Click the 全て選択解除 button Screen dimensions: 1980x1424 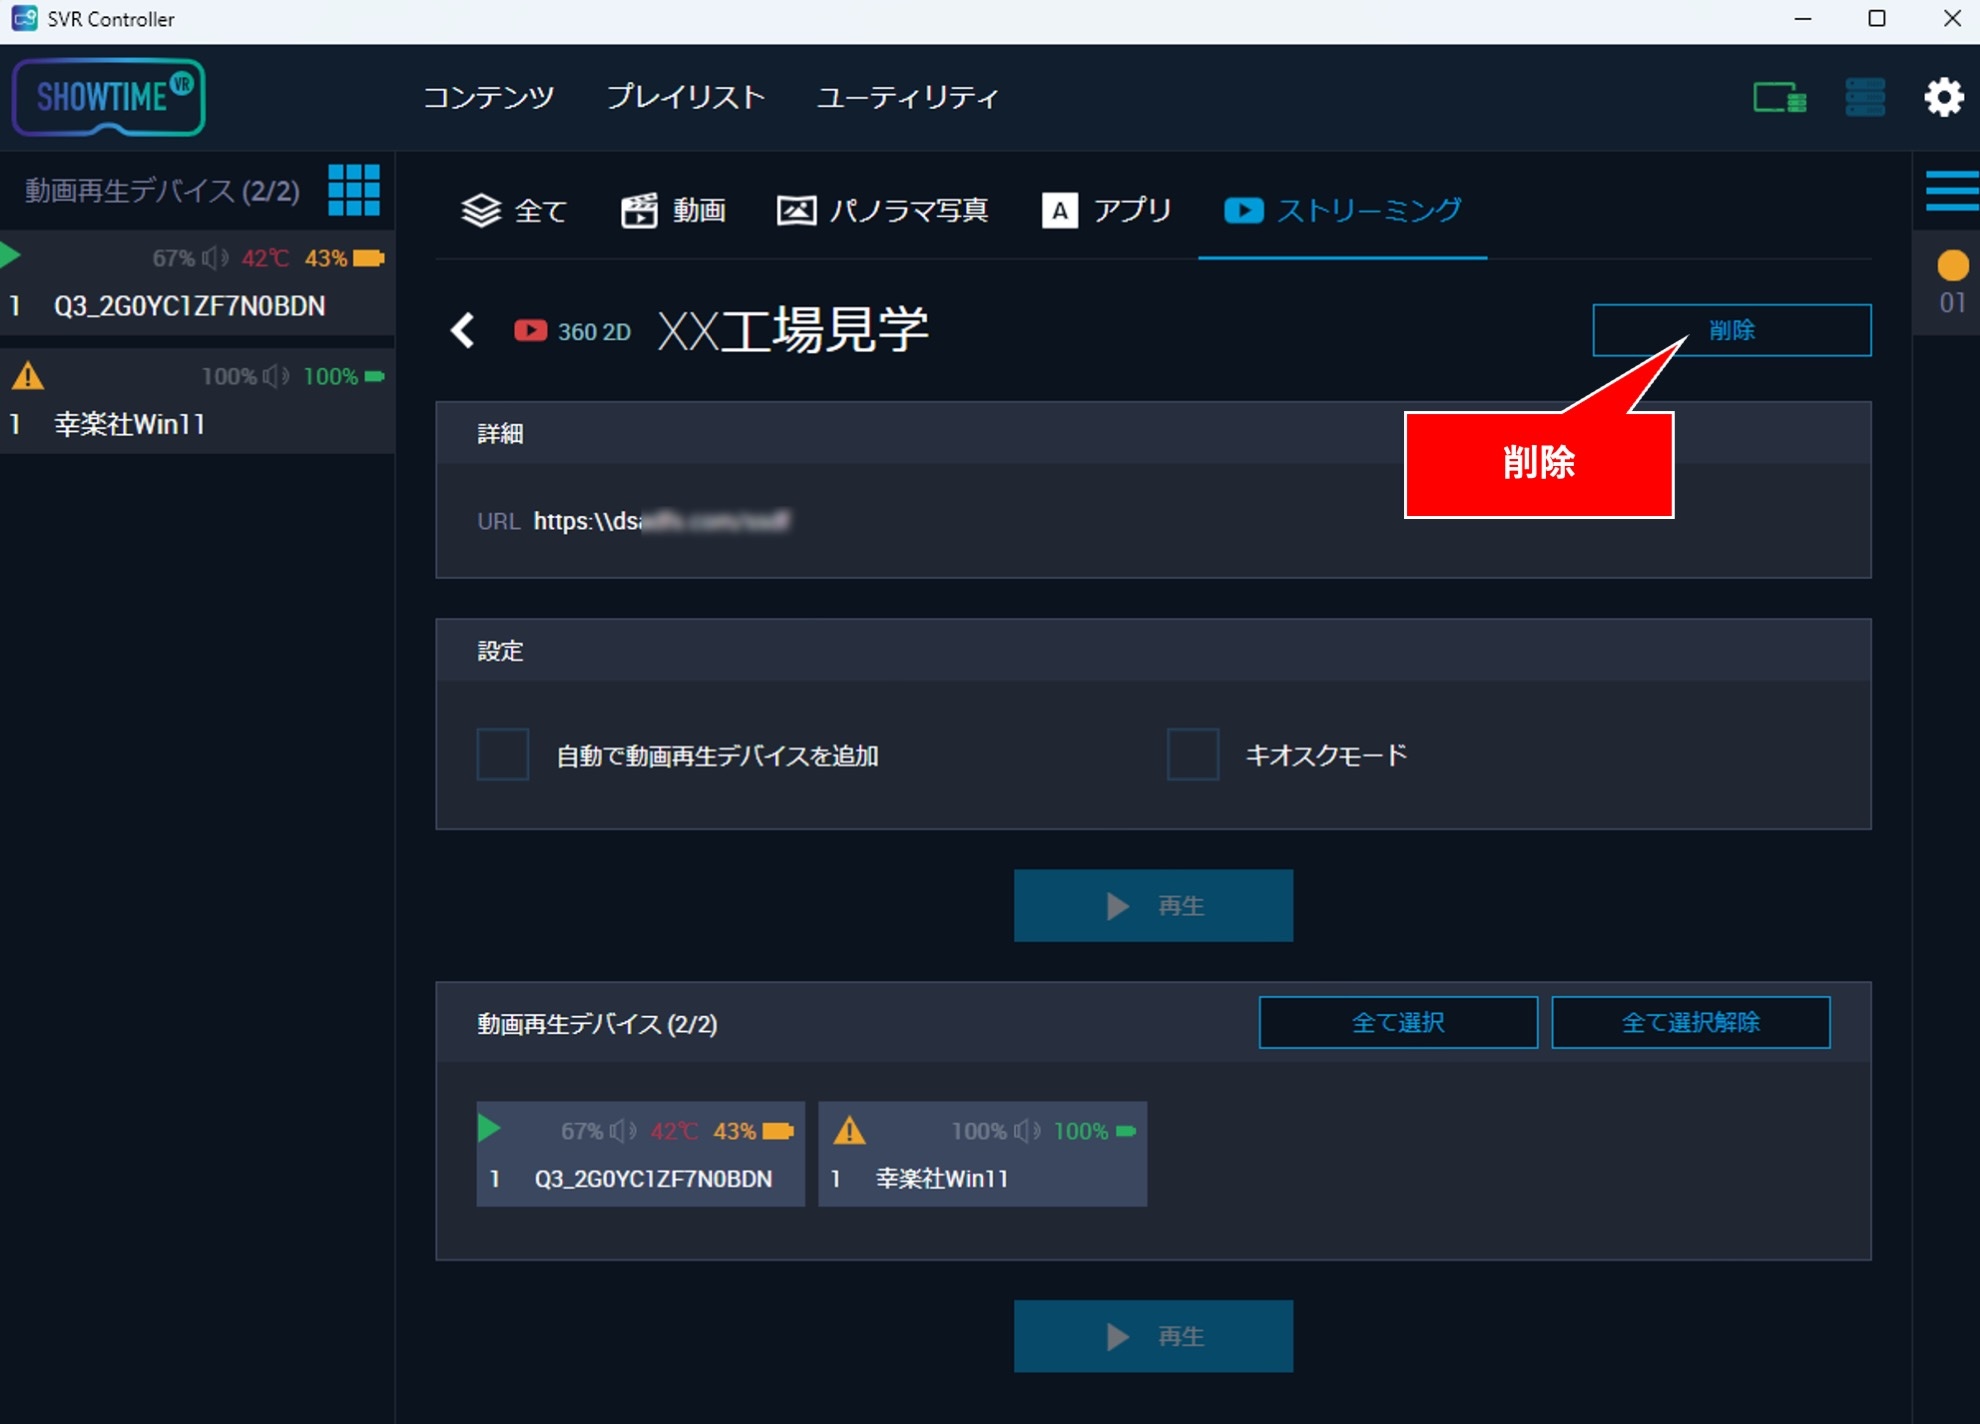[1691, 1022]
